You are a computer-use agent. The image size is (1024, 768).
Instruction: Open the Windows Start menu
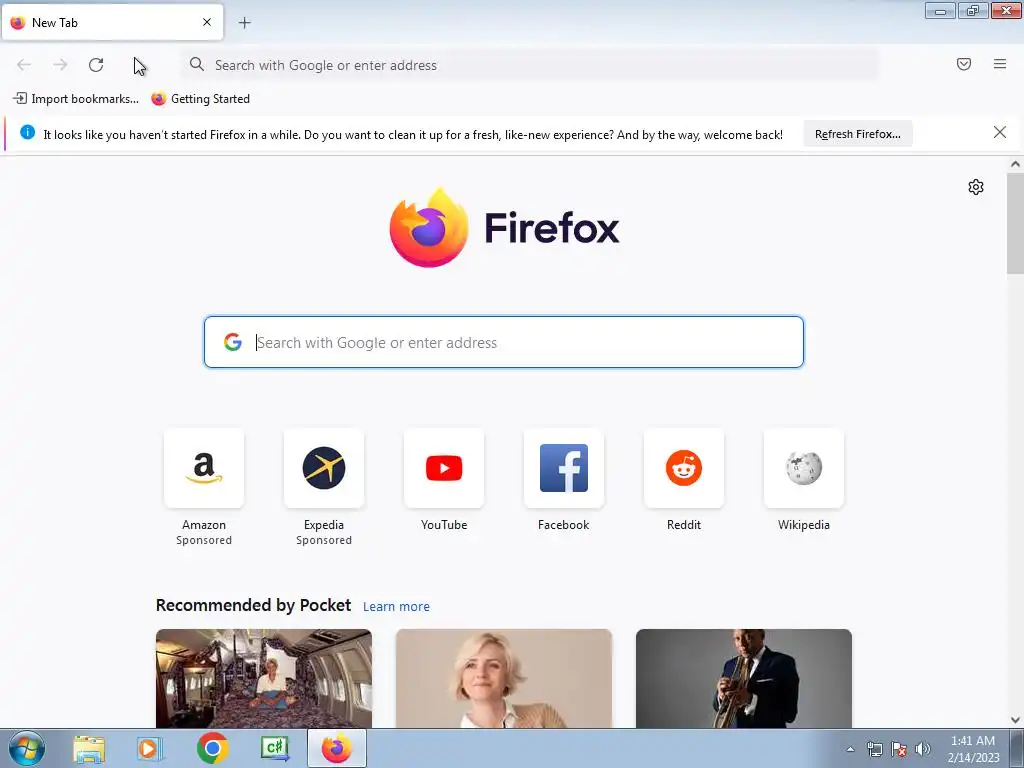(27, 748)
